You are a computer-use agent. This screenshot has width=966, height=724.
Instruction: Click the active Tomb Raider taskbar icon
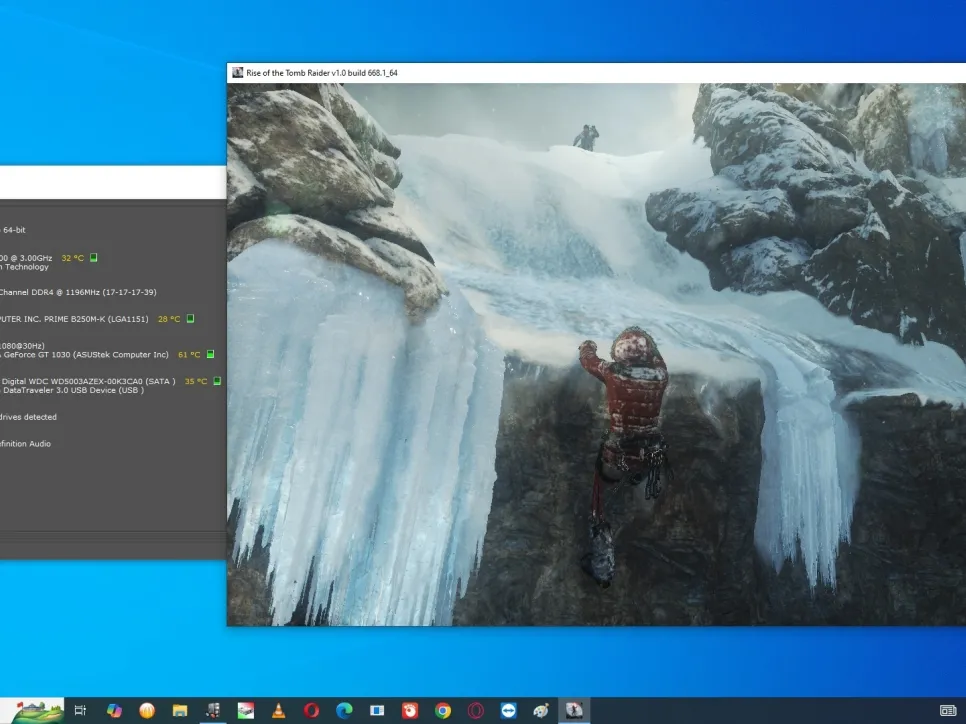(574, 710)
